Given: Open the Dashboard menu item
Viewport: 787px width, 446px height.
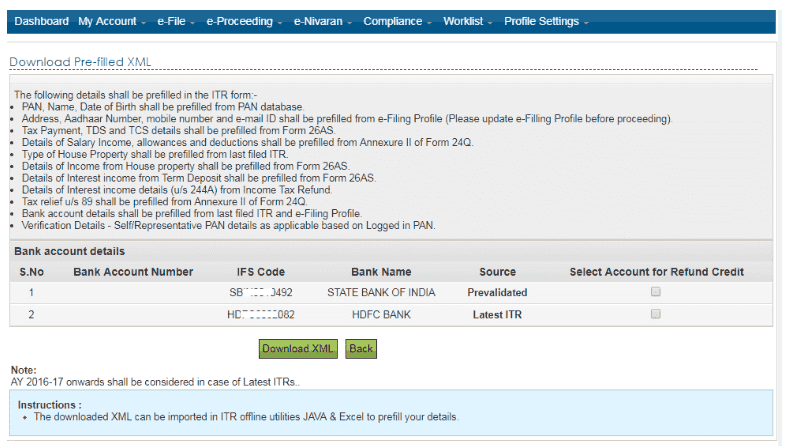Looking at the screenshot, I should 41,21.
